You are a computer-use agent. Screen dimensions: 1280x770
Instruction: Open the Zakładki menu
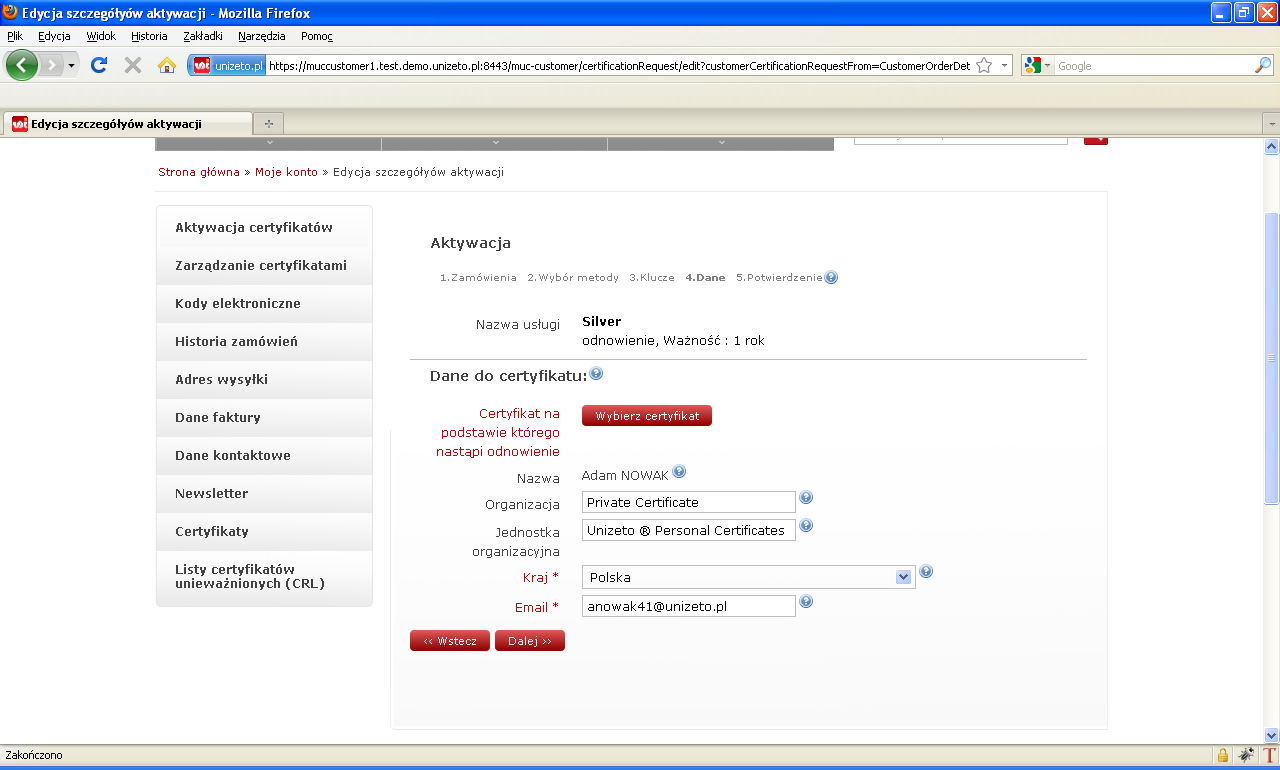tap(203, 36)
